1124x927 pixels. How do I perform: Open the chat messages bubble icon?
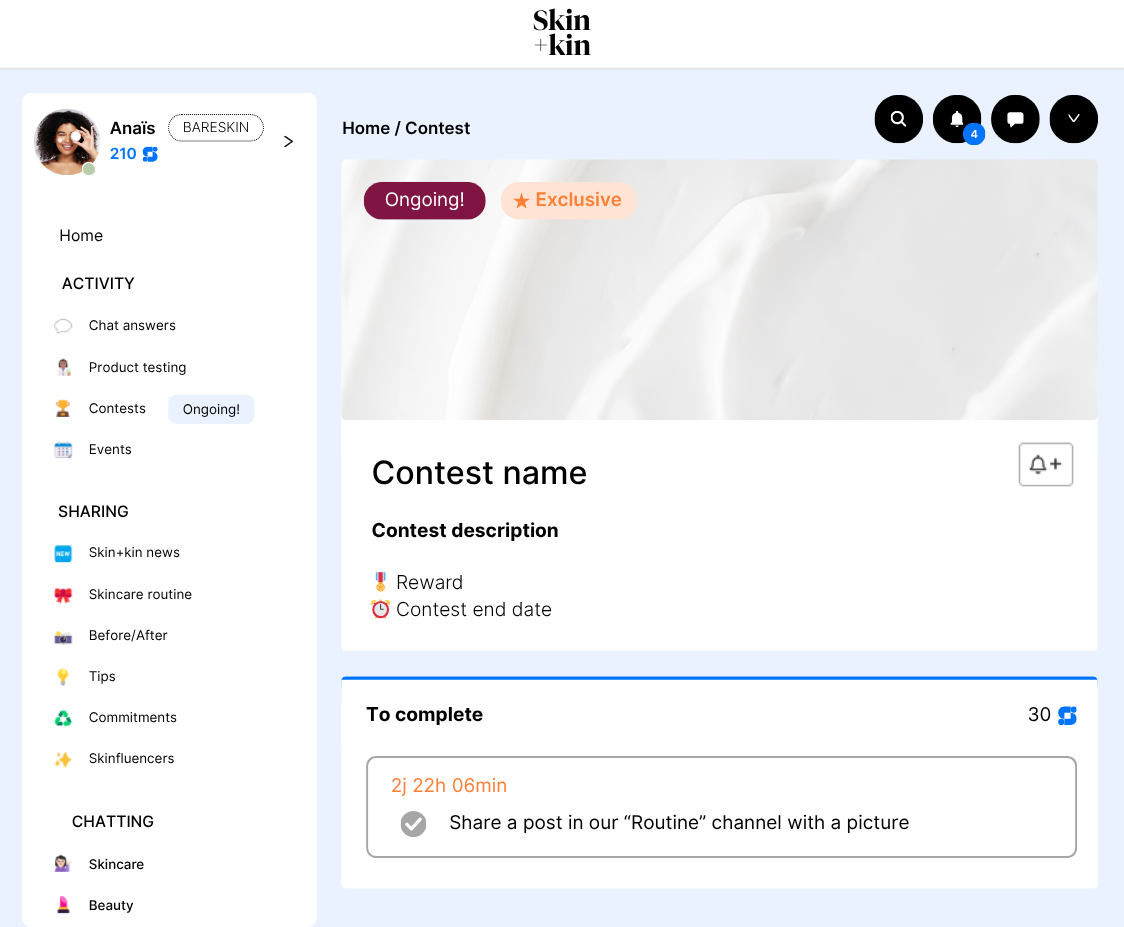(x=1015, y=119)
